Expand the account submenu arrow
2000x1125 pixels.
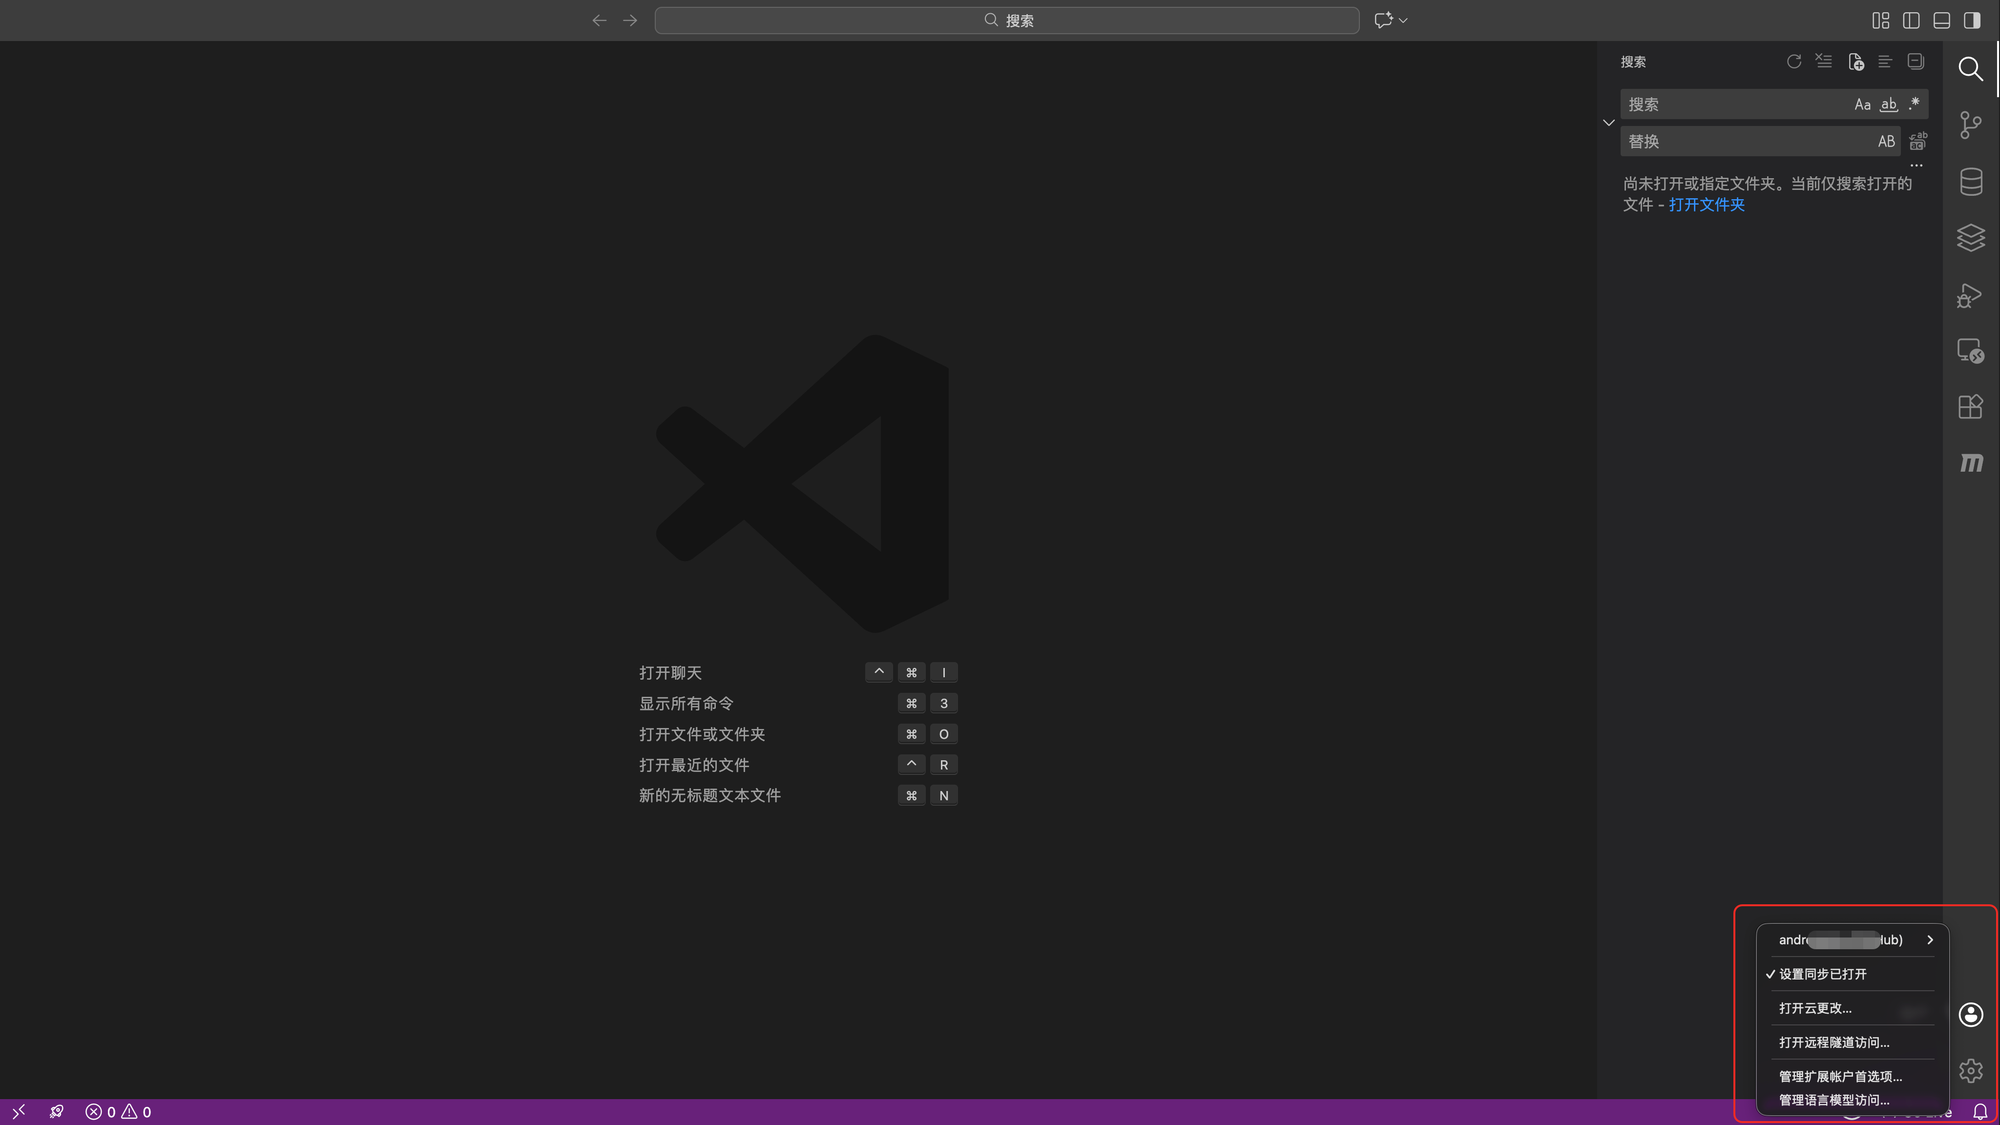(1929, 940)
